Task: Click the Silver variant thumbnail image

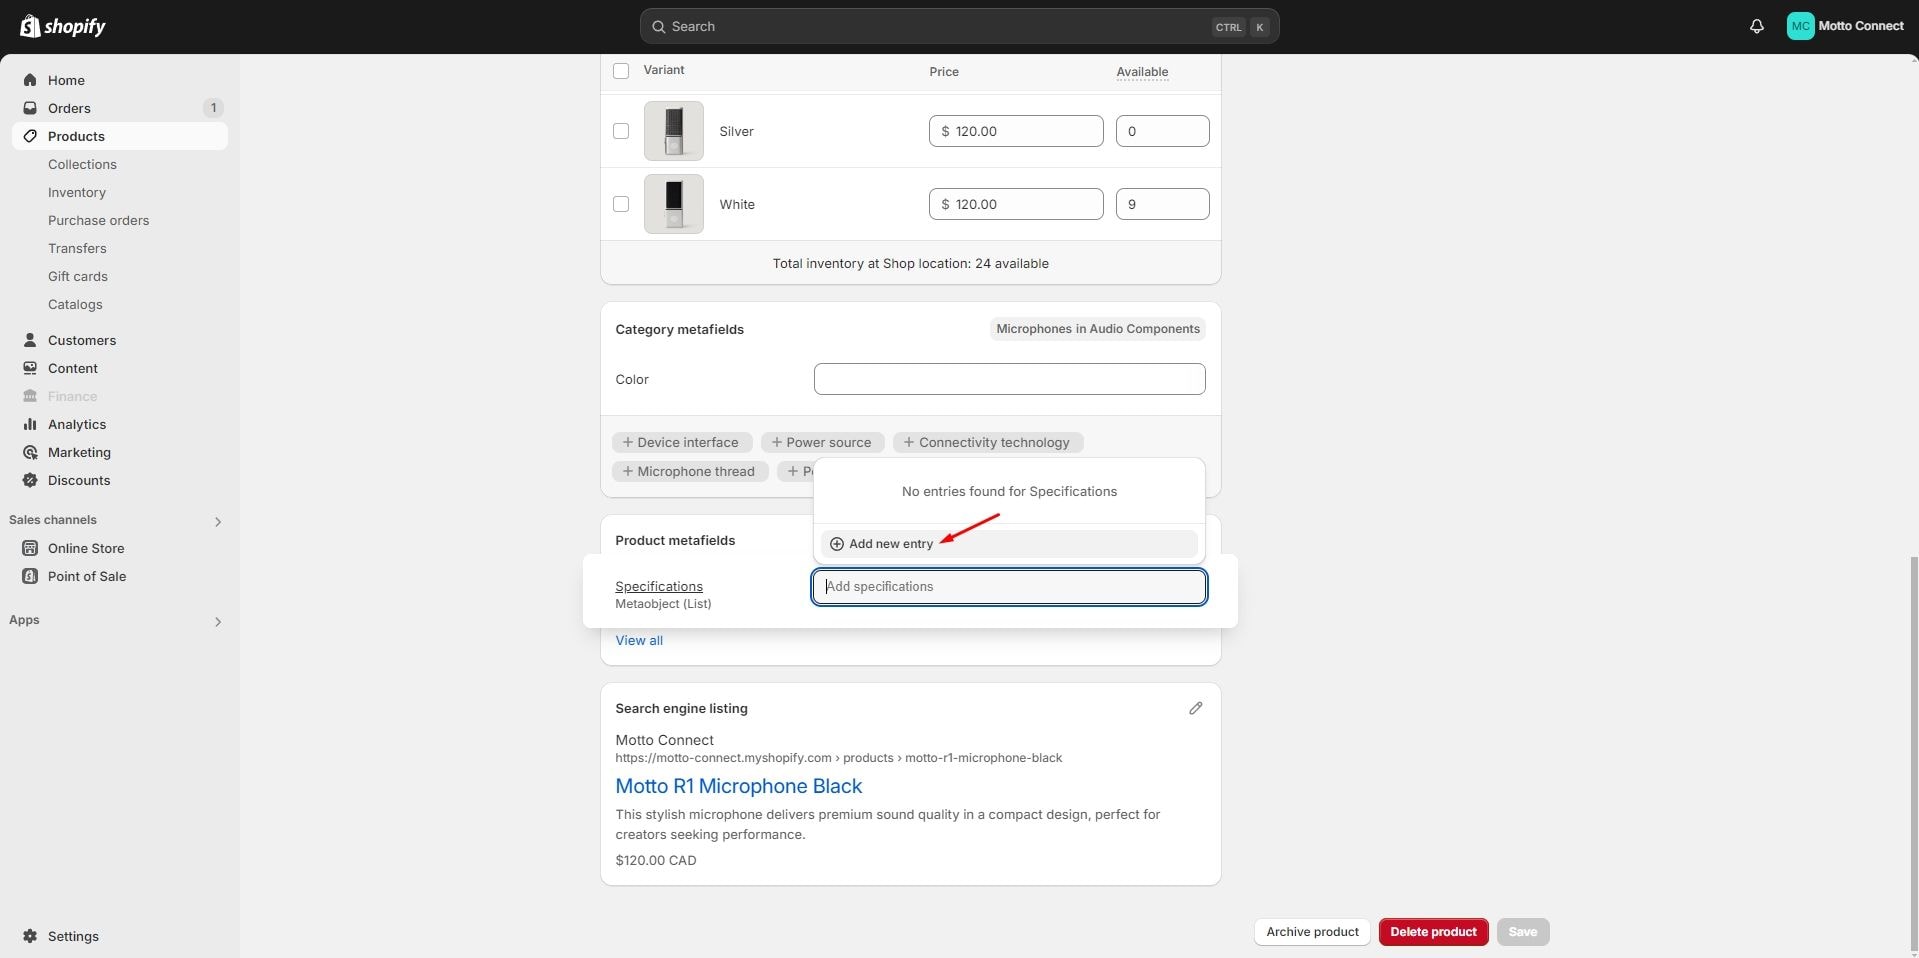Action: [x=673, y=131]
